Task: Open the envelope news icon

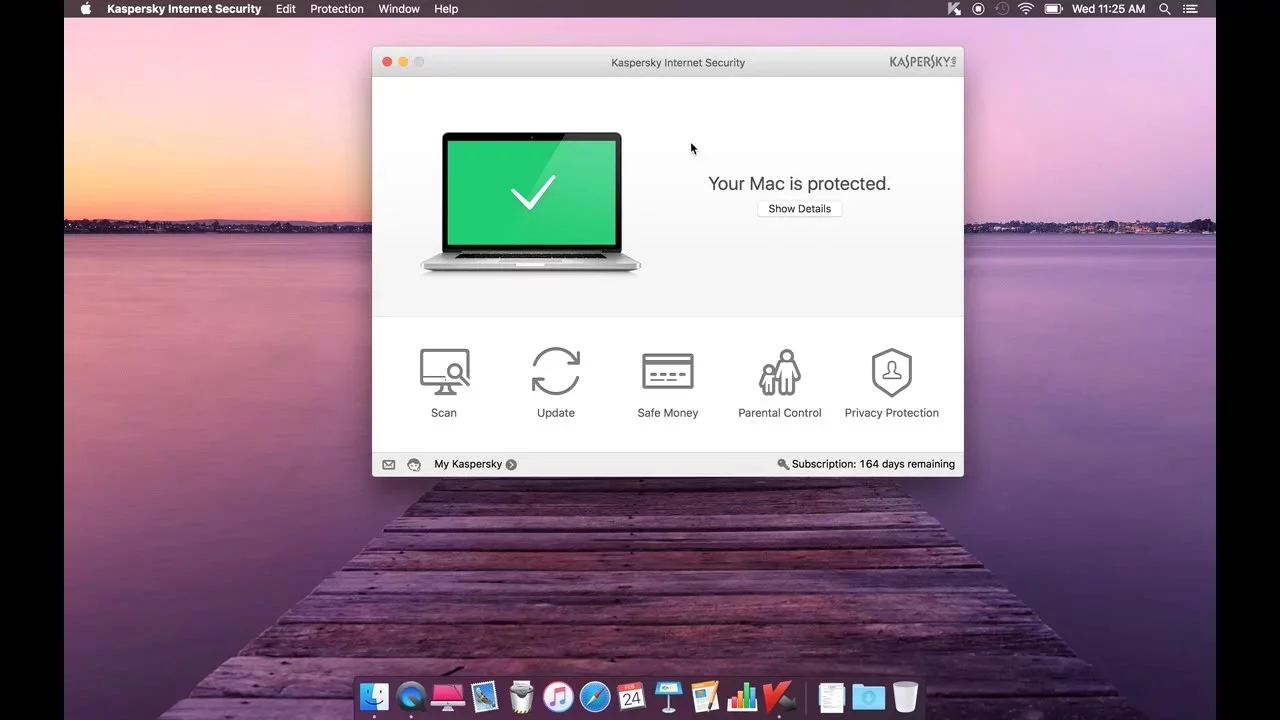Action: (x=389, y=464)
